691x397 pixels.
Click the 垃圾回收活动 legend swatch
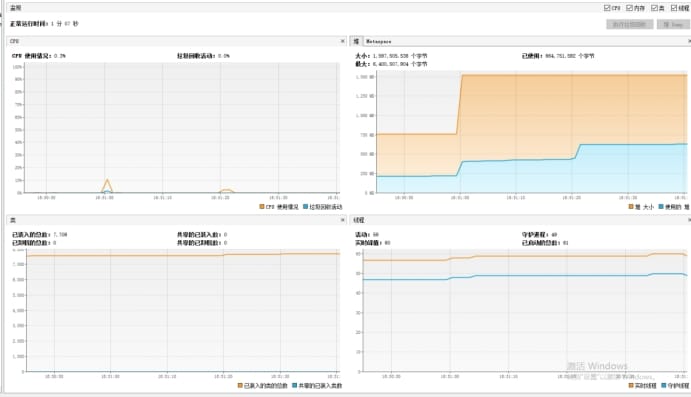305,207
